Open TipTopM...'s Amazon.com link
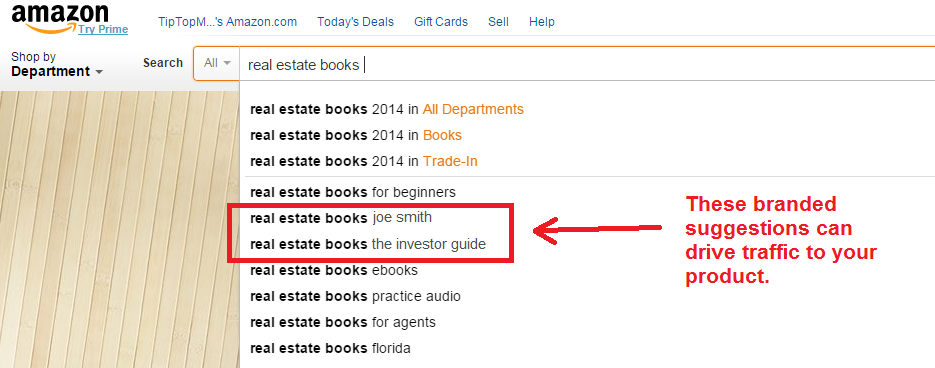935x368 pixels. pos(227,21)
